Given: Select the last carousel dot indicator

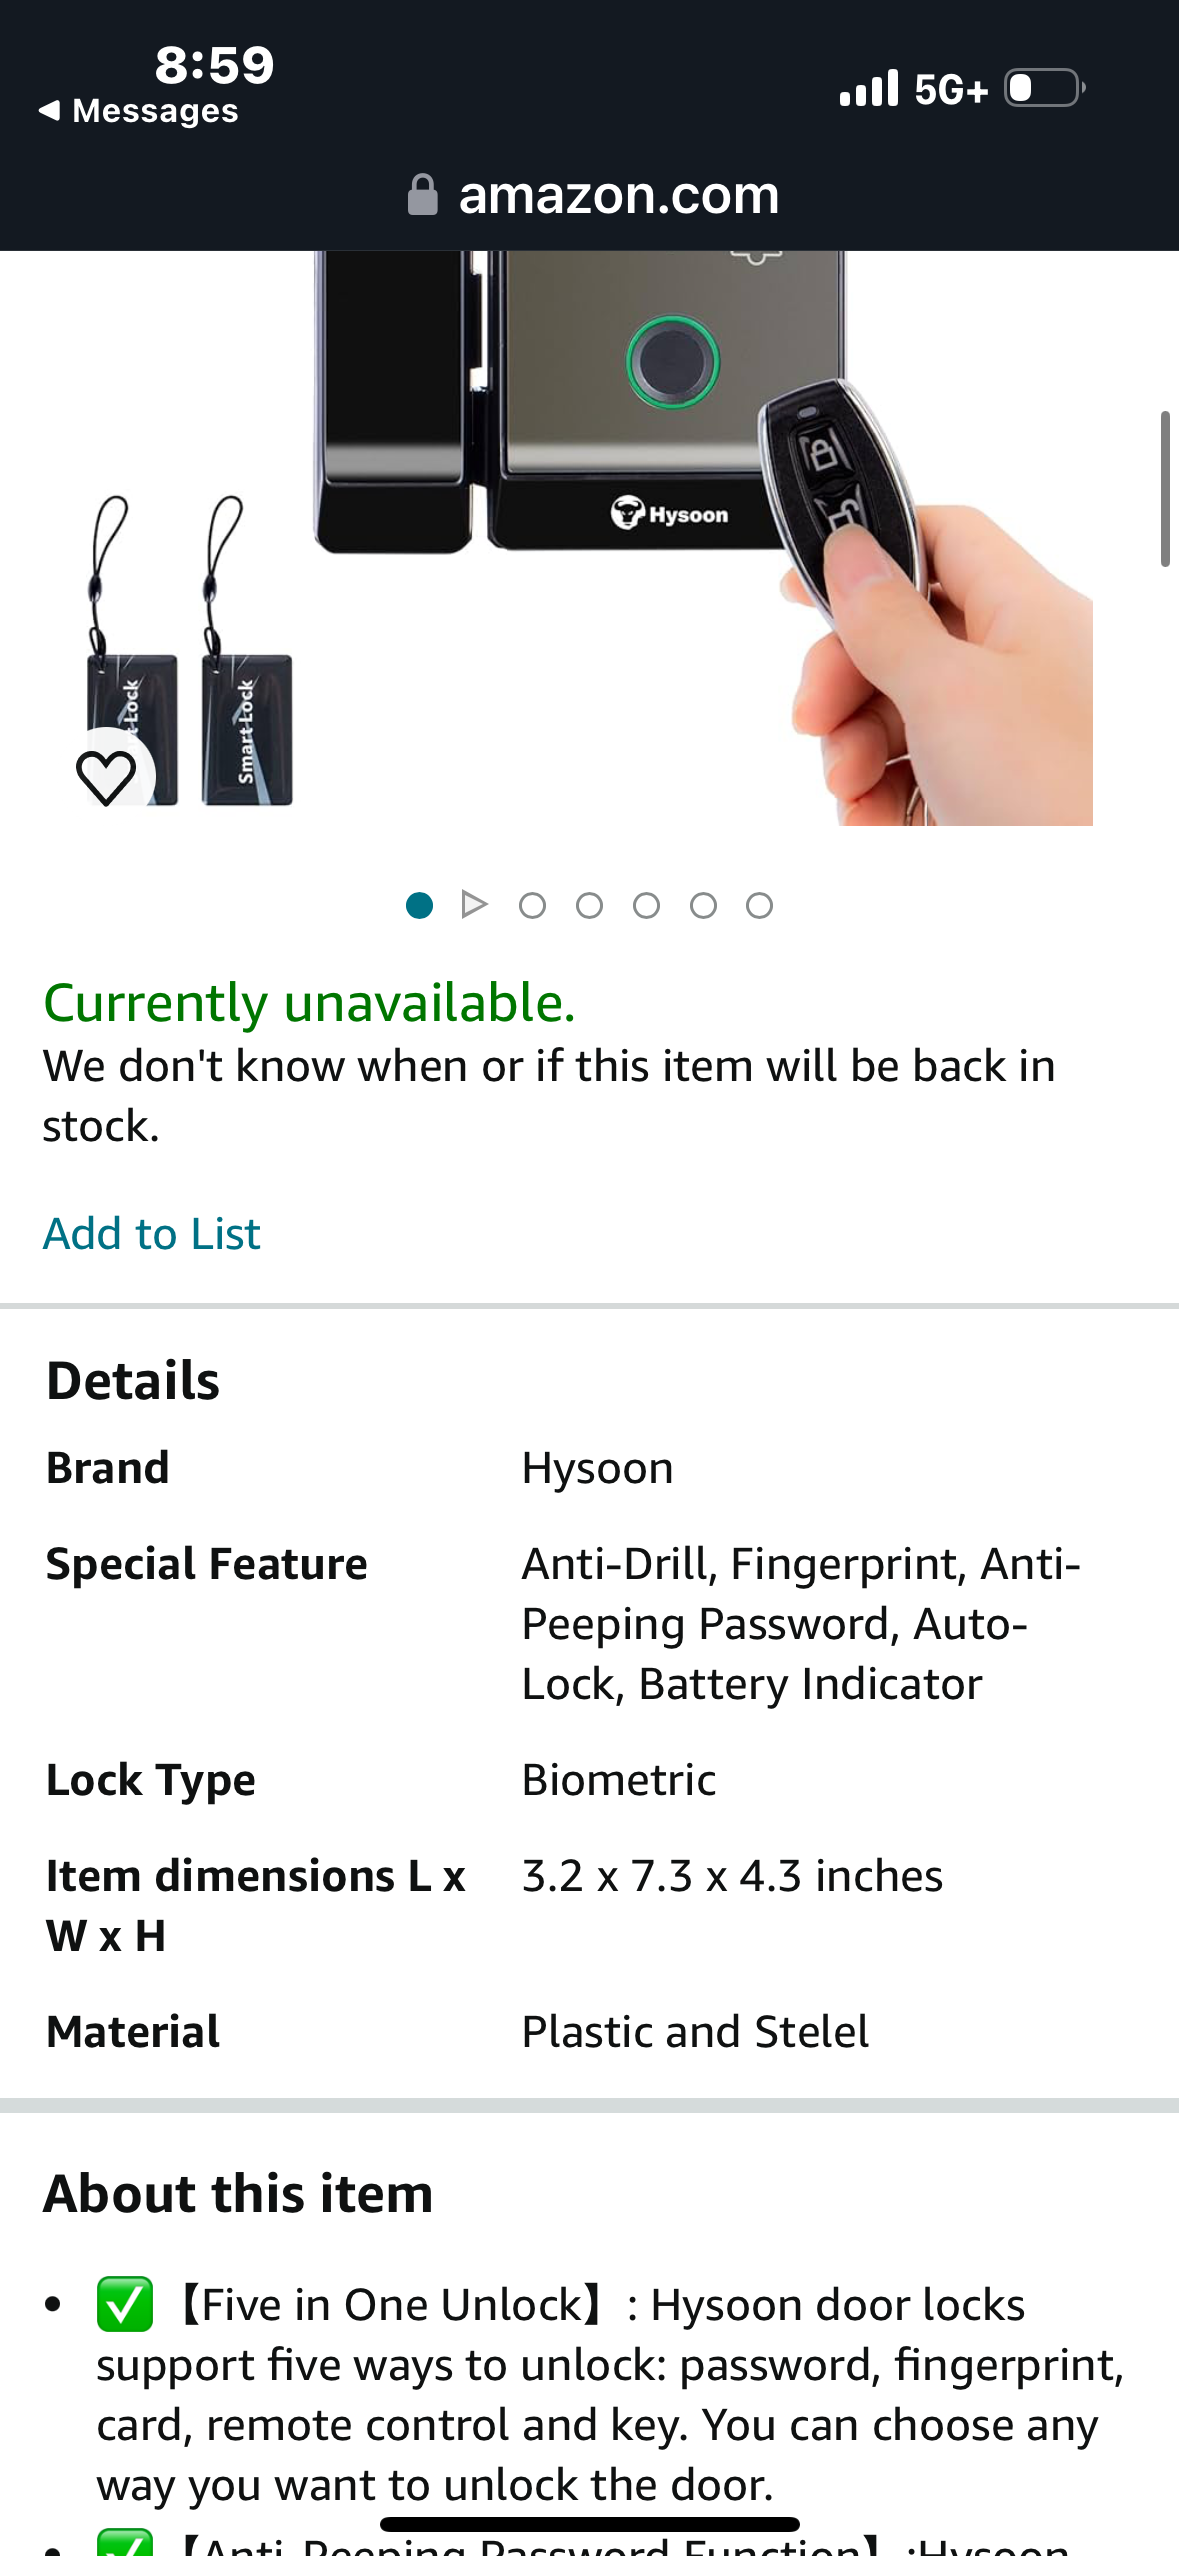Looking at the screenshot, I should click(760, 903).
